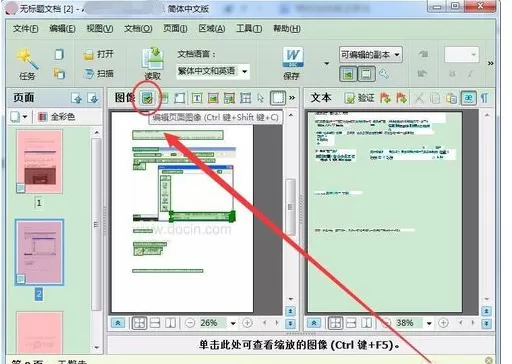Toggle the keep-pictures icon under 可编辑的副本

pyautogui.click(x=348, y=74)
